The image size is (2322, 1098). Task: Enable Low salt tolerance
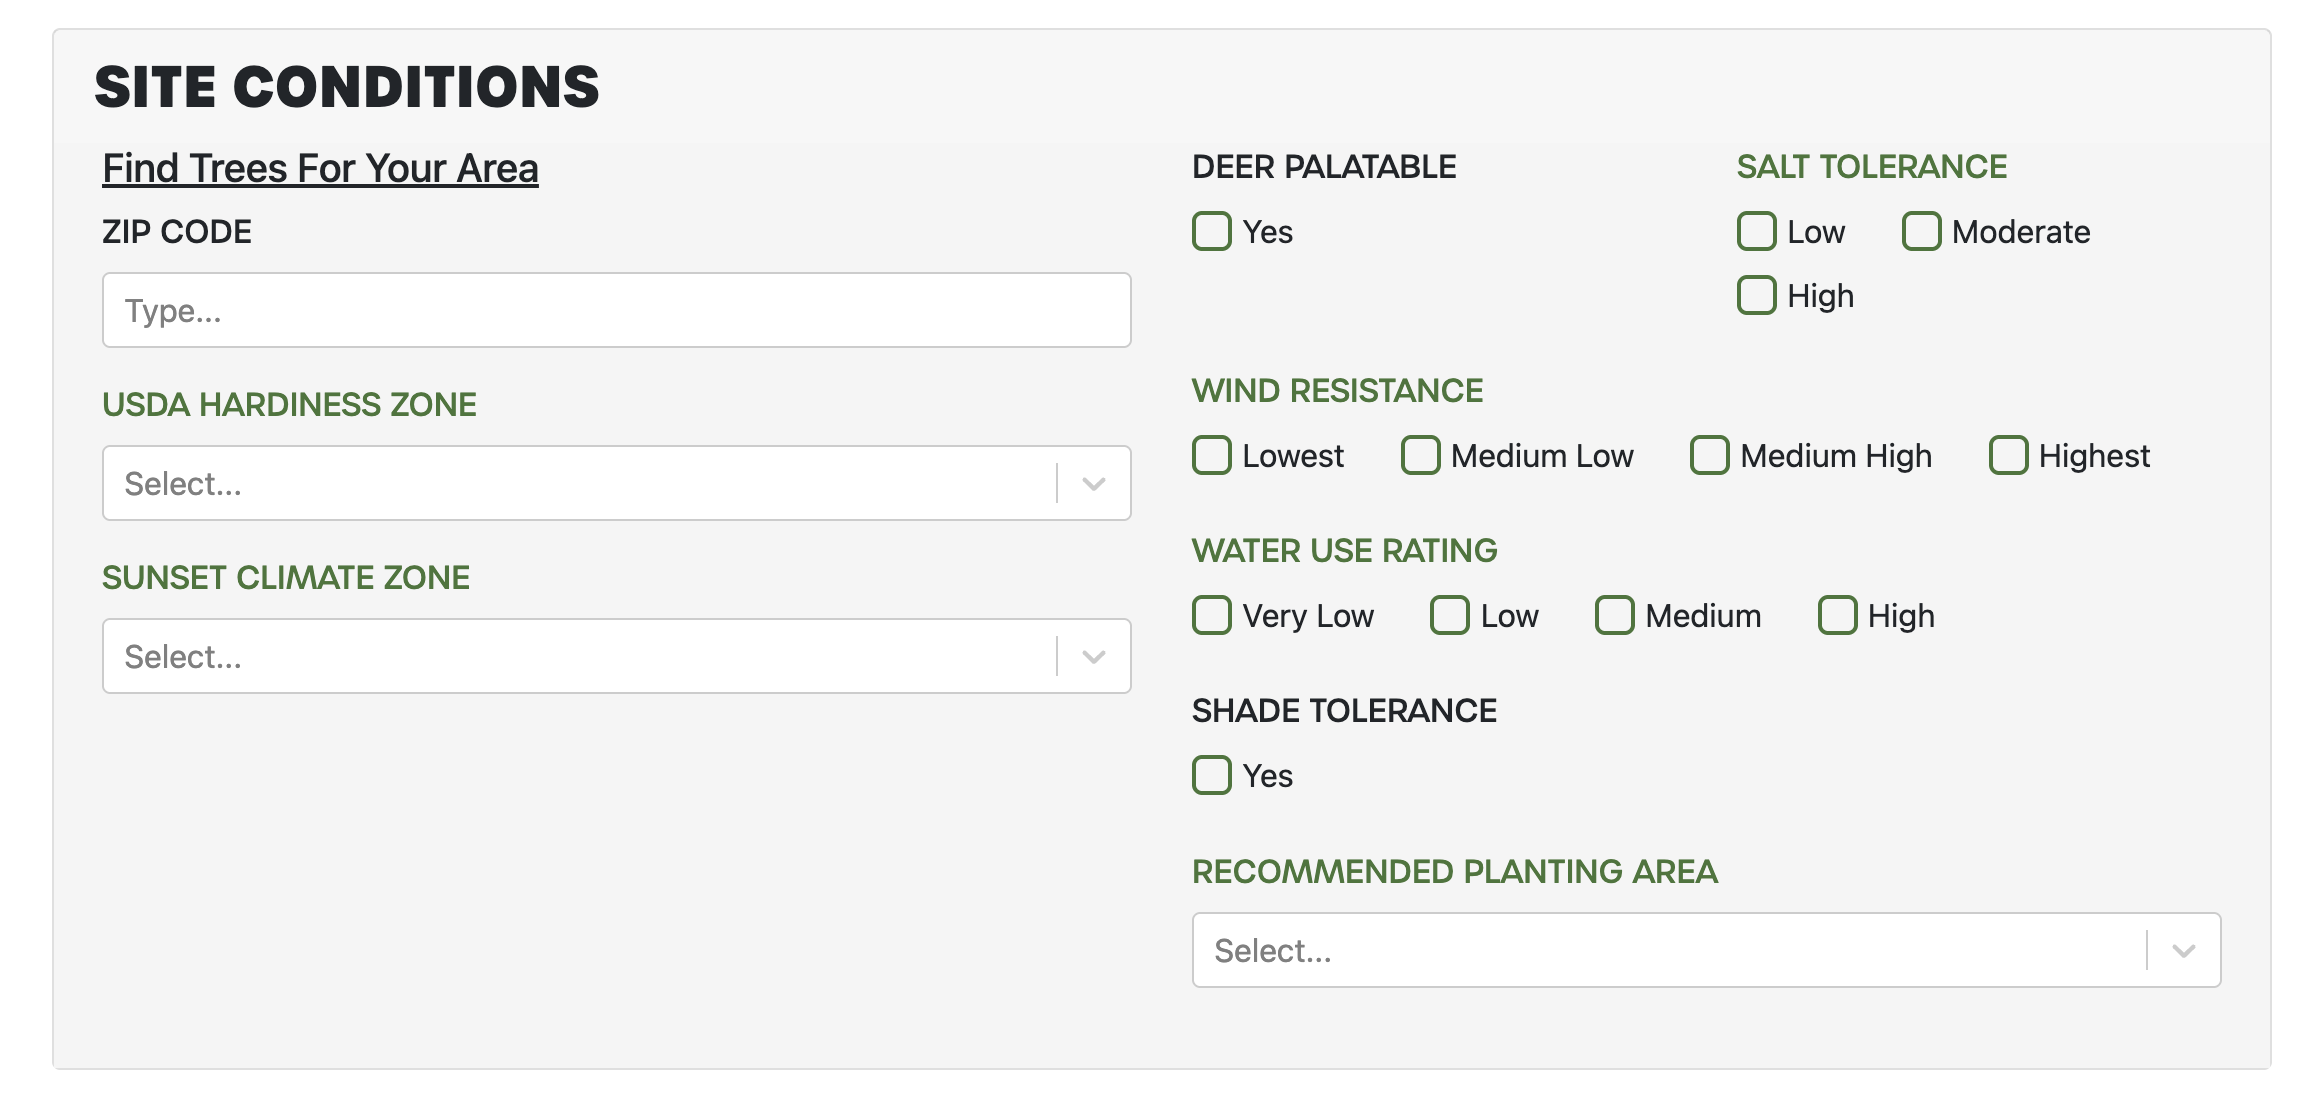(x=1757, y=231)
